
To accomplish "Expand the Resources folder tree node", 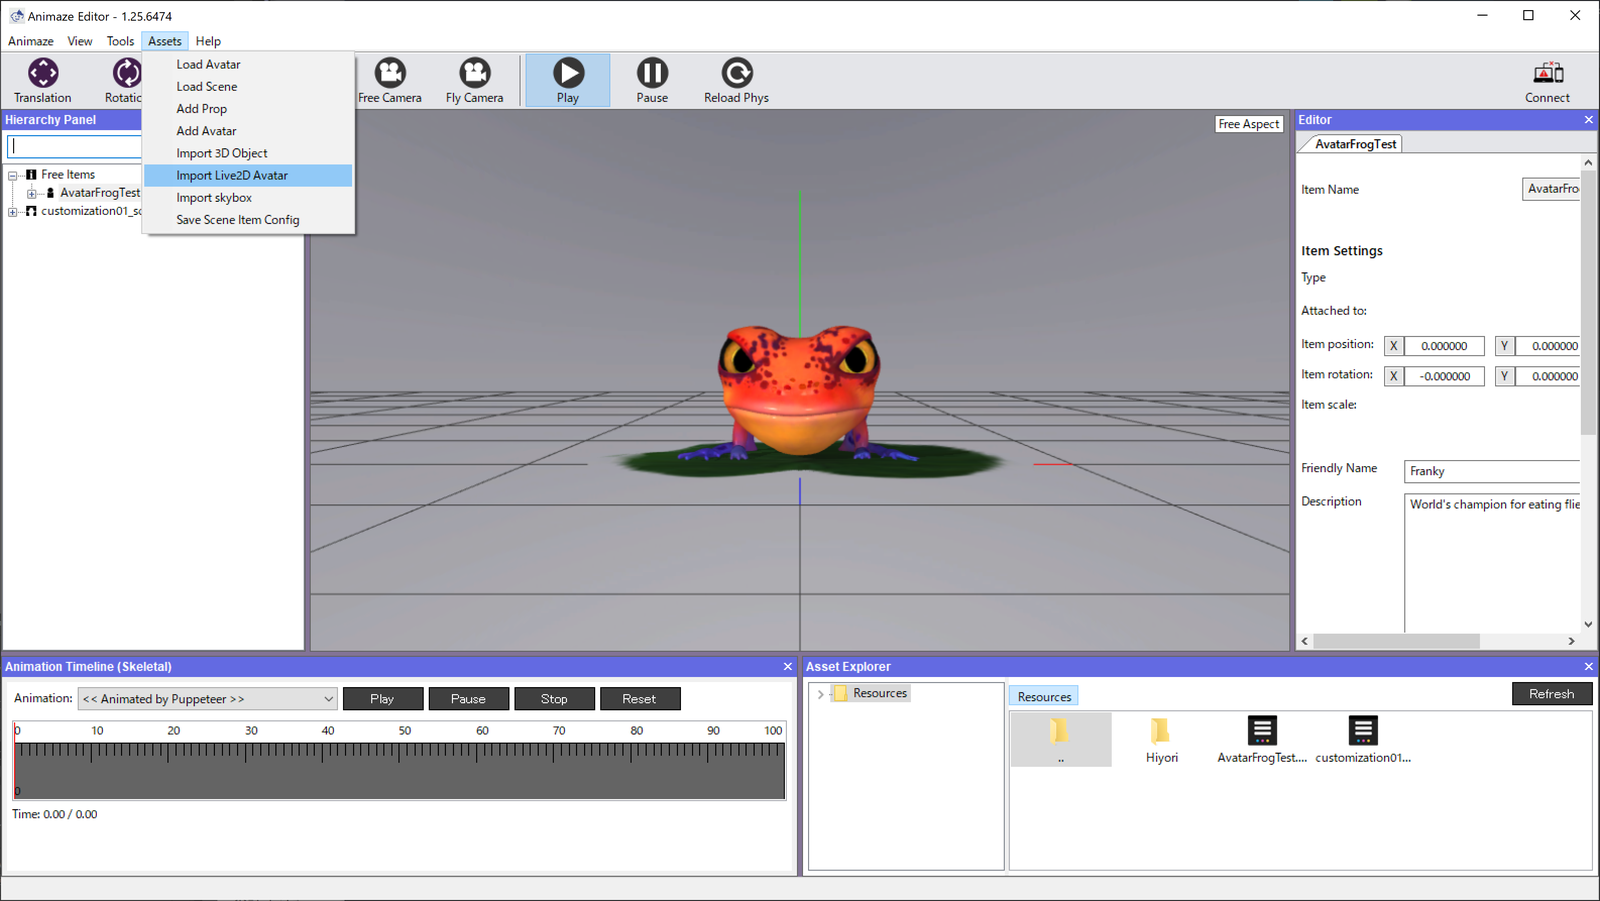I will click(x=821, y=694).
